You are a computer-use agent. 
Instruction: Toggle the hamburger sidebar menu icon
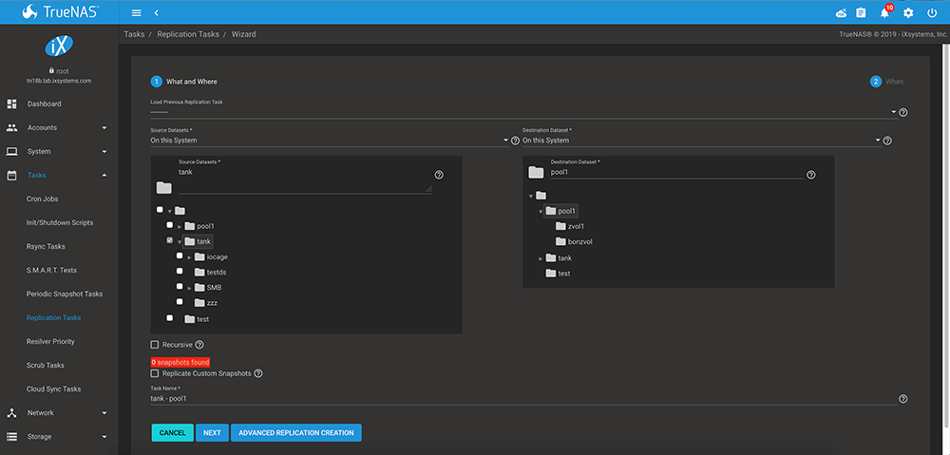coord(136,13)
